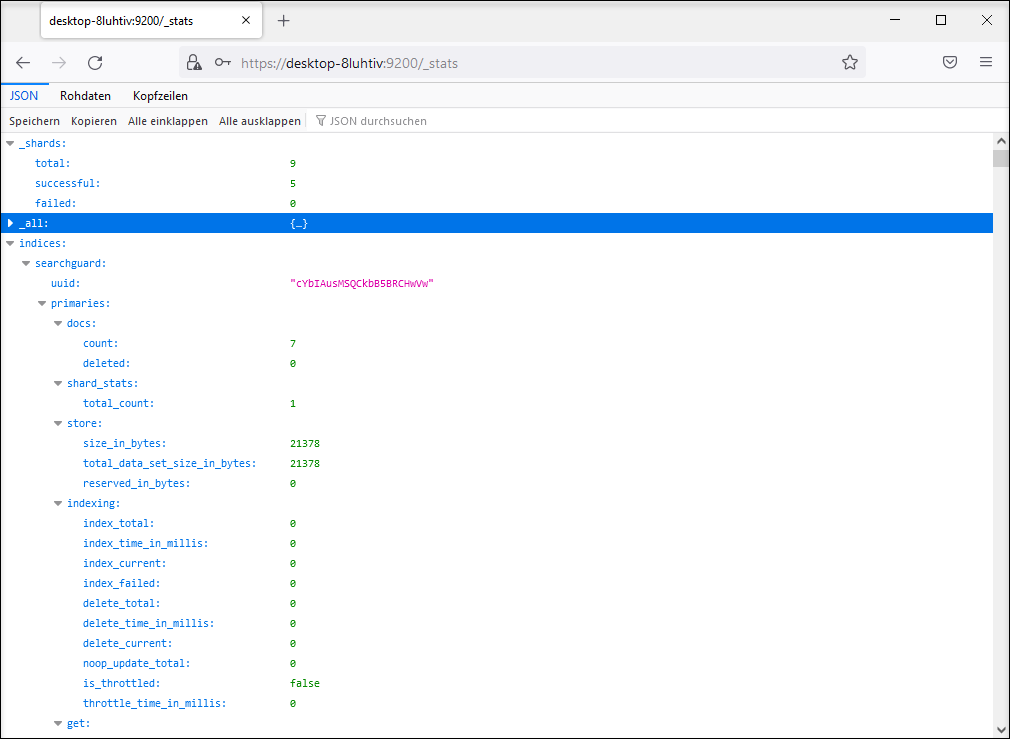Image resolution: width=1010 pixels, height=739 pixels.
Task: Select the total row under _shards
Action: pos(497,164)
